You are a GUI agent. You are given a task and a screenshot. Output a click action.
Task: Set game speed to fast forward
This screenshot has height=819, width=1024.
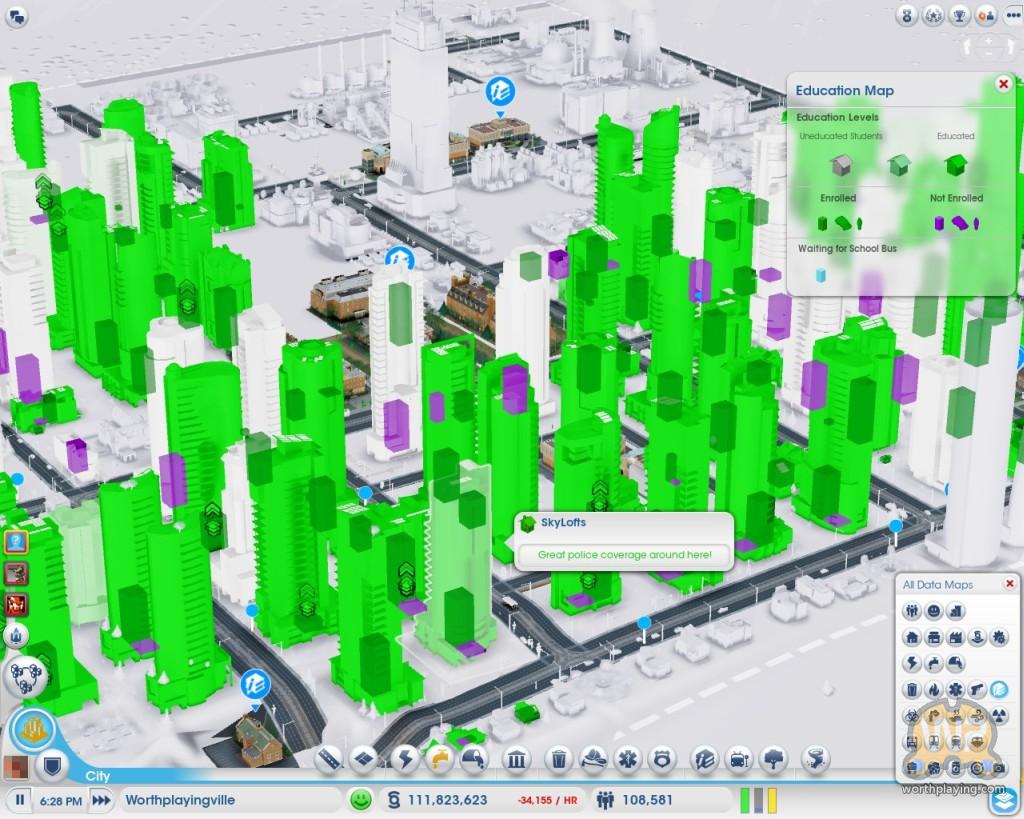pos(101,800)
